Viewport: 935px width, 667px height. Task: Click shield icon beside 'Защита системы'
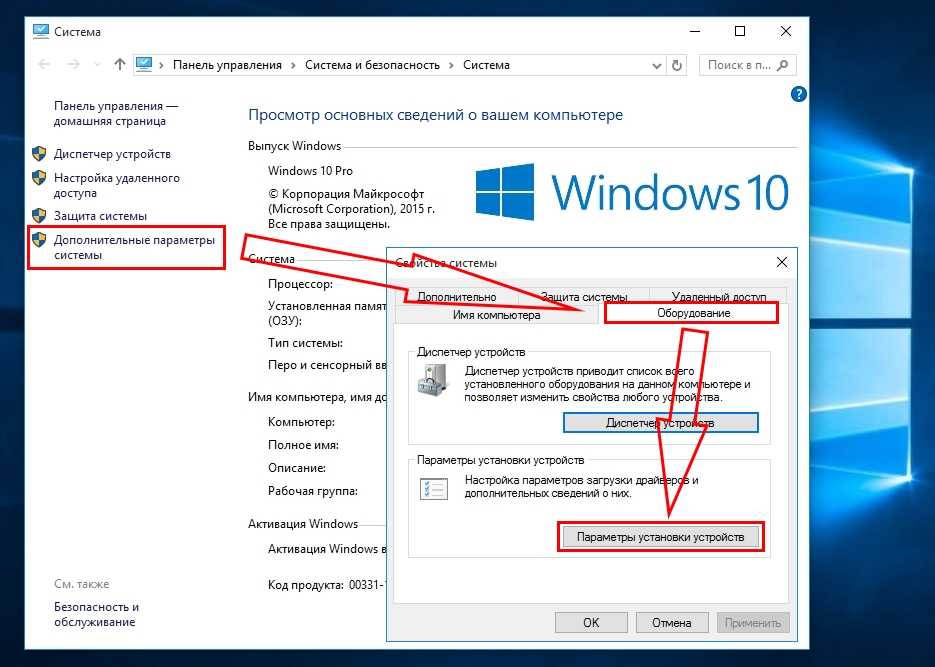click(x=39, y=216)
